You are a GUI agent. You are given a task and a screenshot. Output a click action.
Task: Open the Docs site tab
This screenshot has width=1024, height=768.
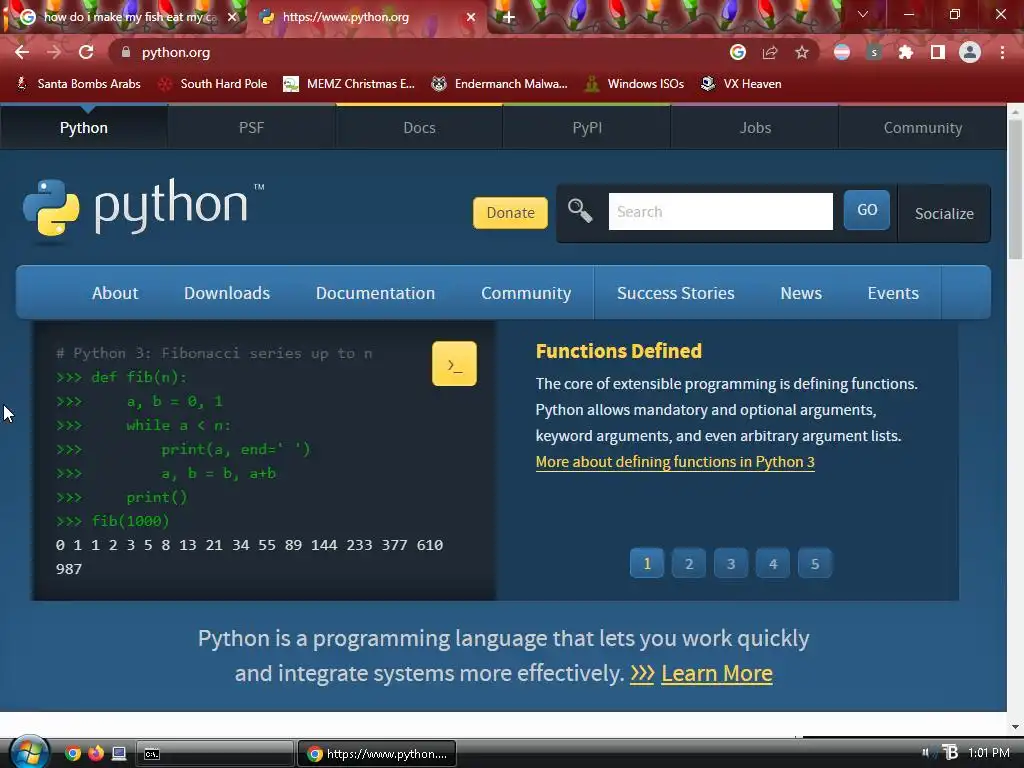click(419, 127)
